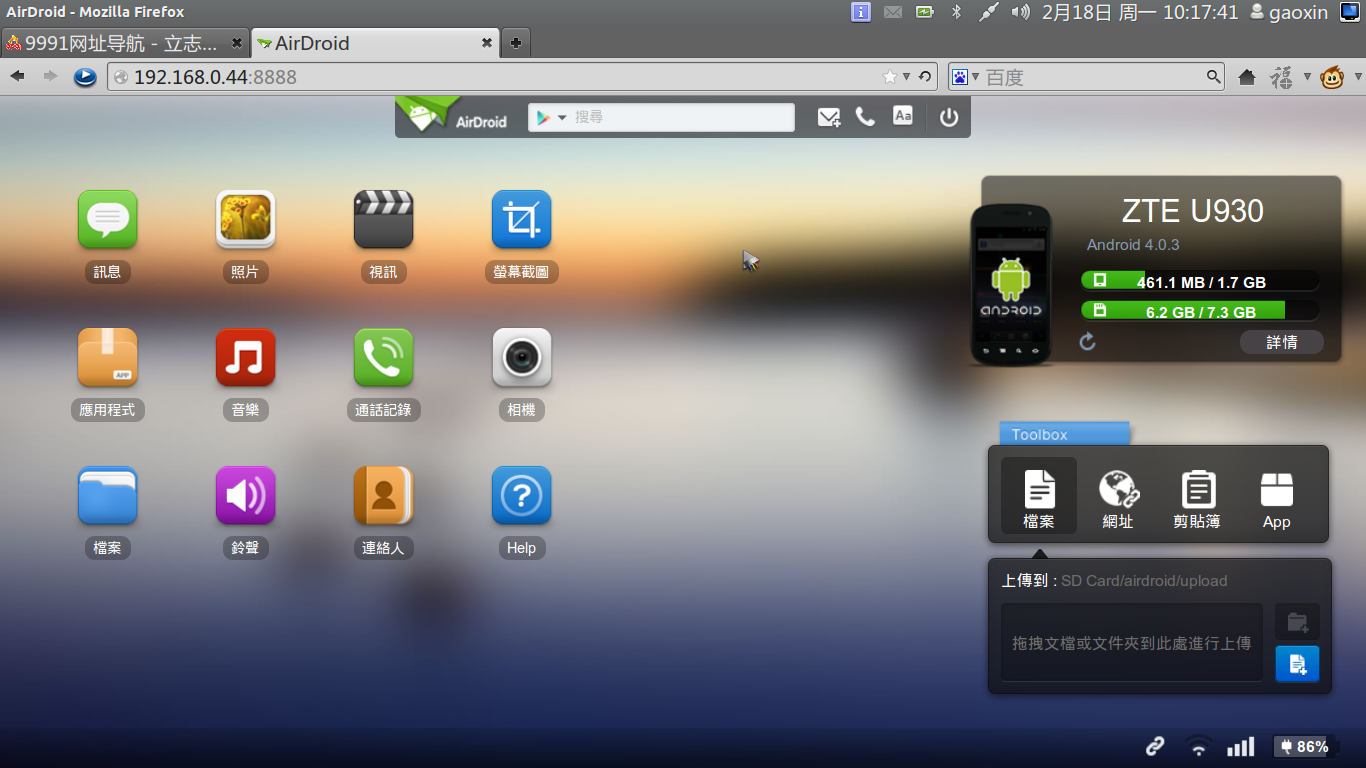Open the Google Play search source dropdown

click(550, 117)
